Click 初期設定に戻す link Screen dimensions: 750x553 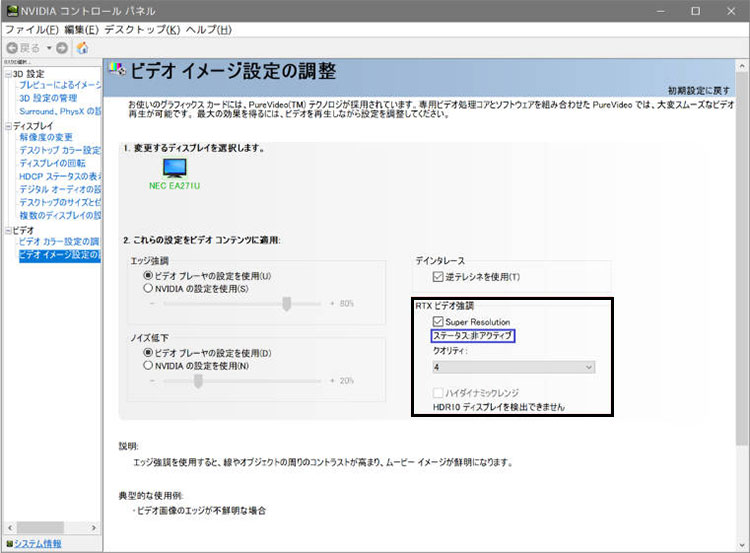click(x=699, y=90)
